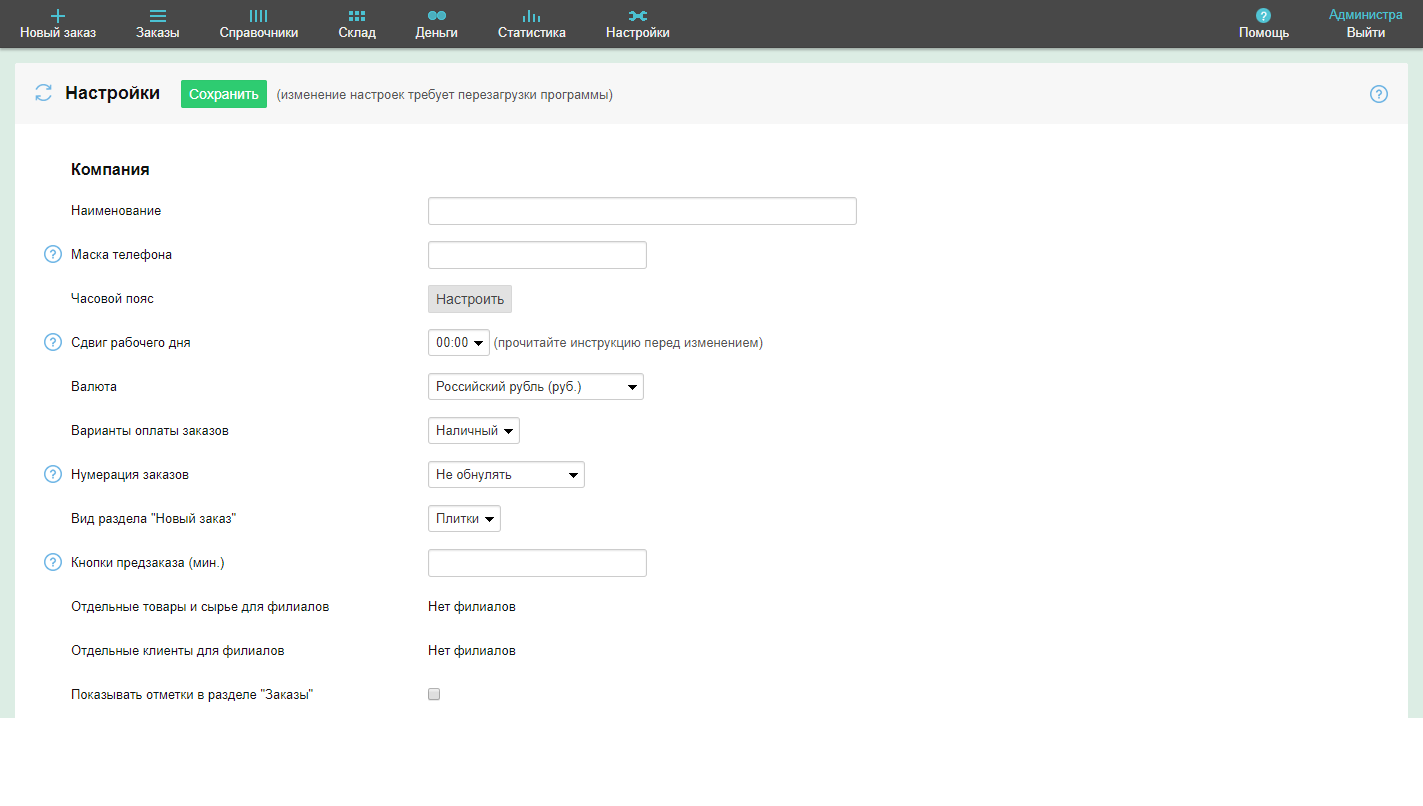Show the hint icon for Сдвиг рабочего дня
This screenshot has height=806, width=1423.
pyautogui.click(x=53, y=343)
